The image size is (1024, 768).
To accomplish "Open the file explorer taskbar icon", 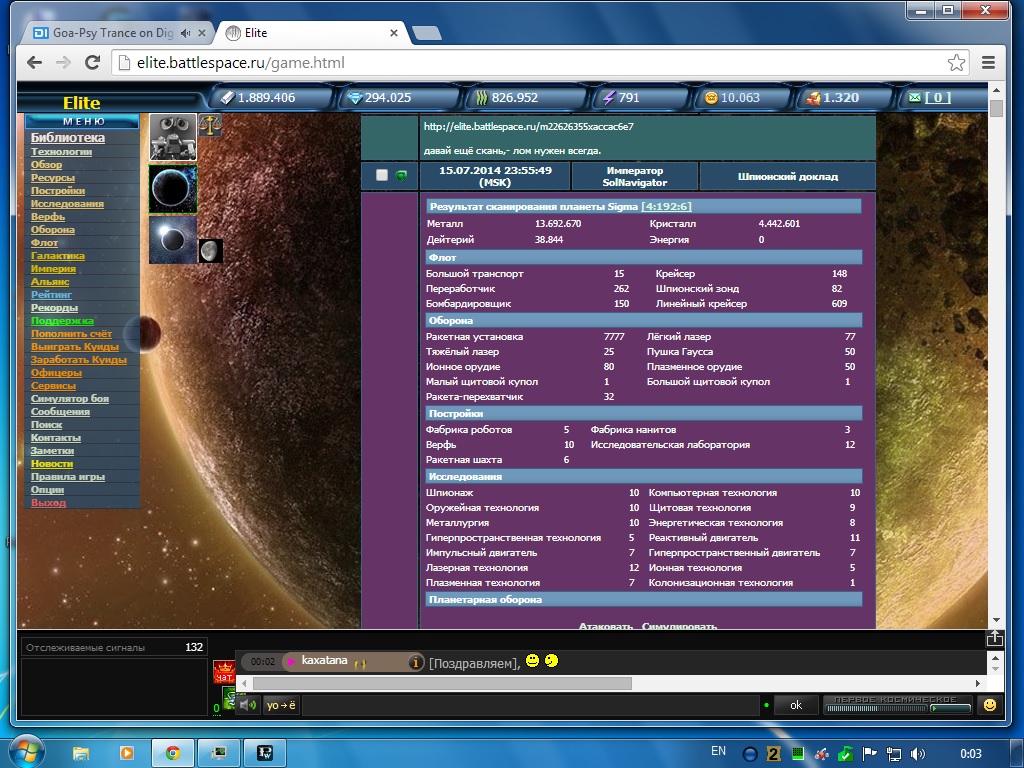I will pos(81,753).
